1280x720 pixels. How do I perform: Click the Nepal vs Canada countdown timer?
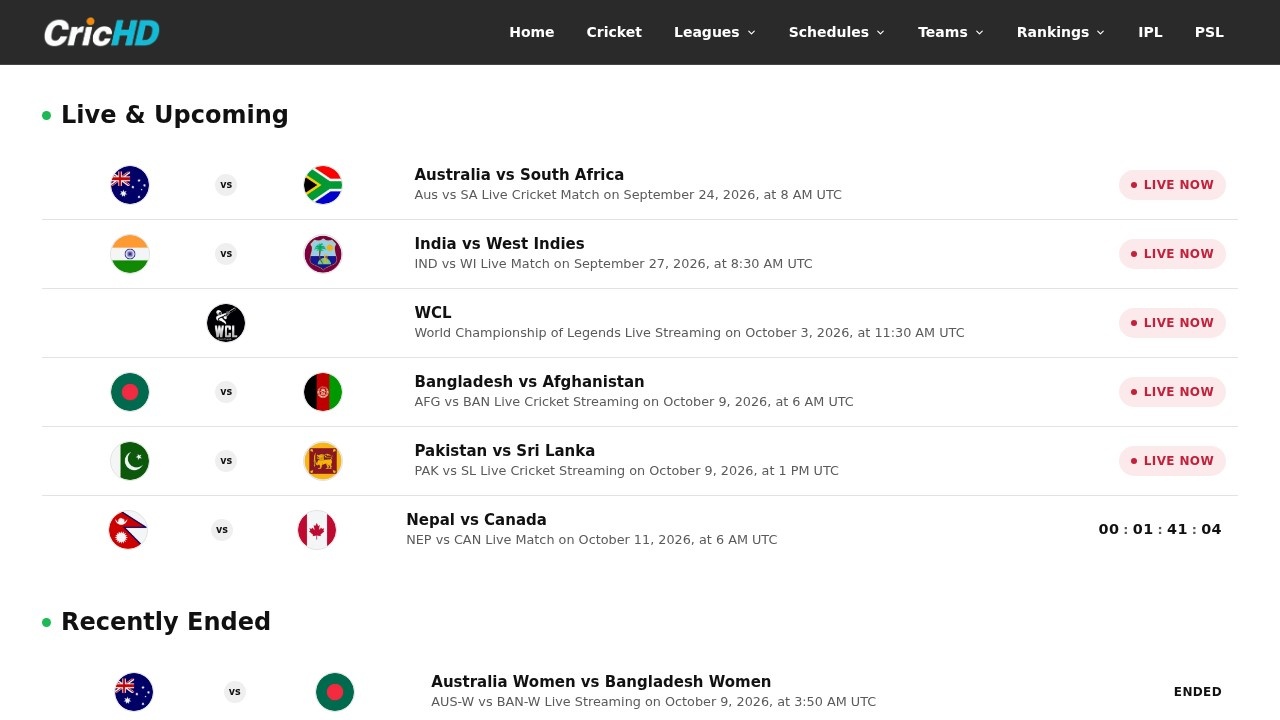click(x=1160, y=530)
